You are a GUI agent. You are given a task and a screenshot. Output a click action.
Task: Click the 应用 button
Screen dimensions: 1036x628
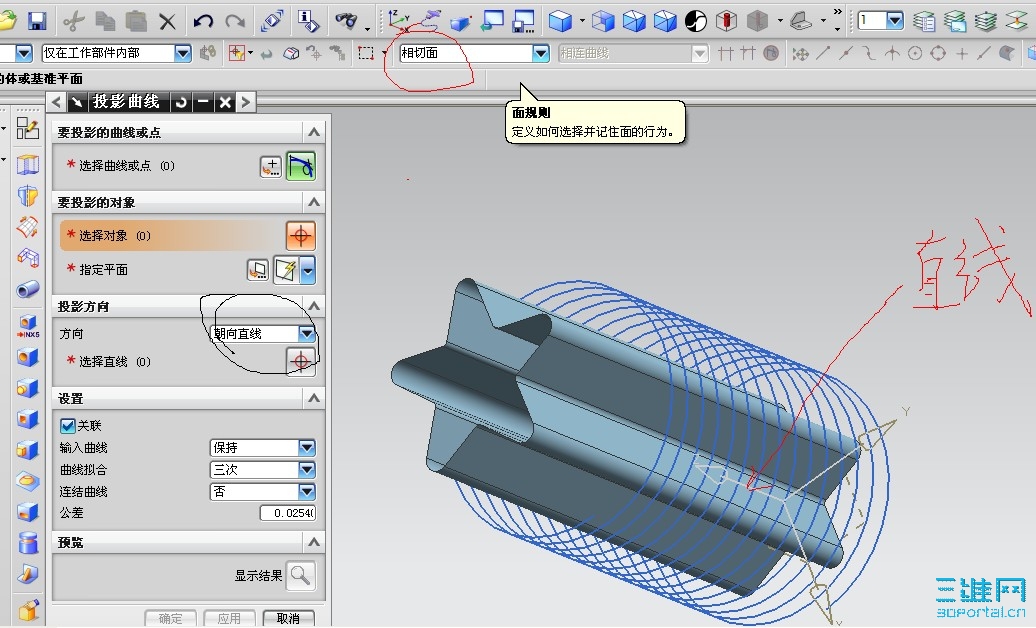pyautogui.click(x=229, y=618)
